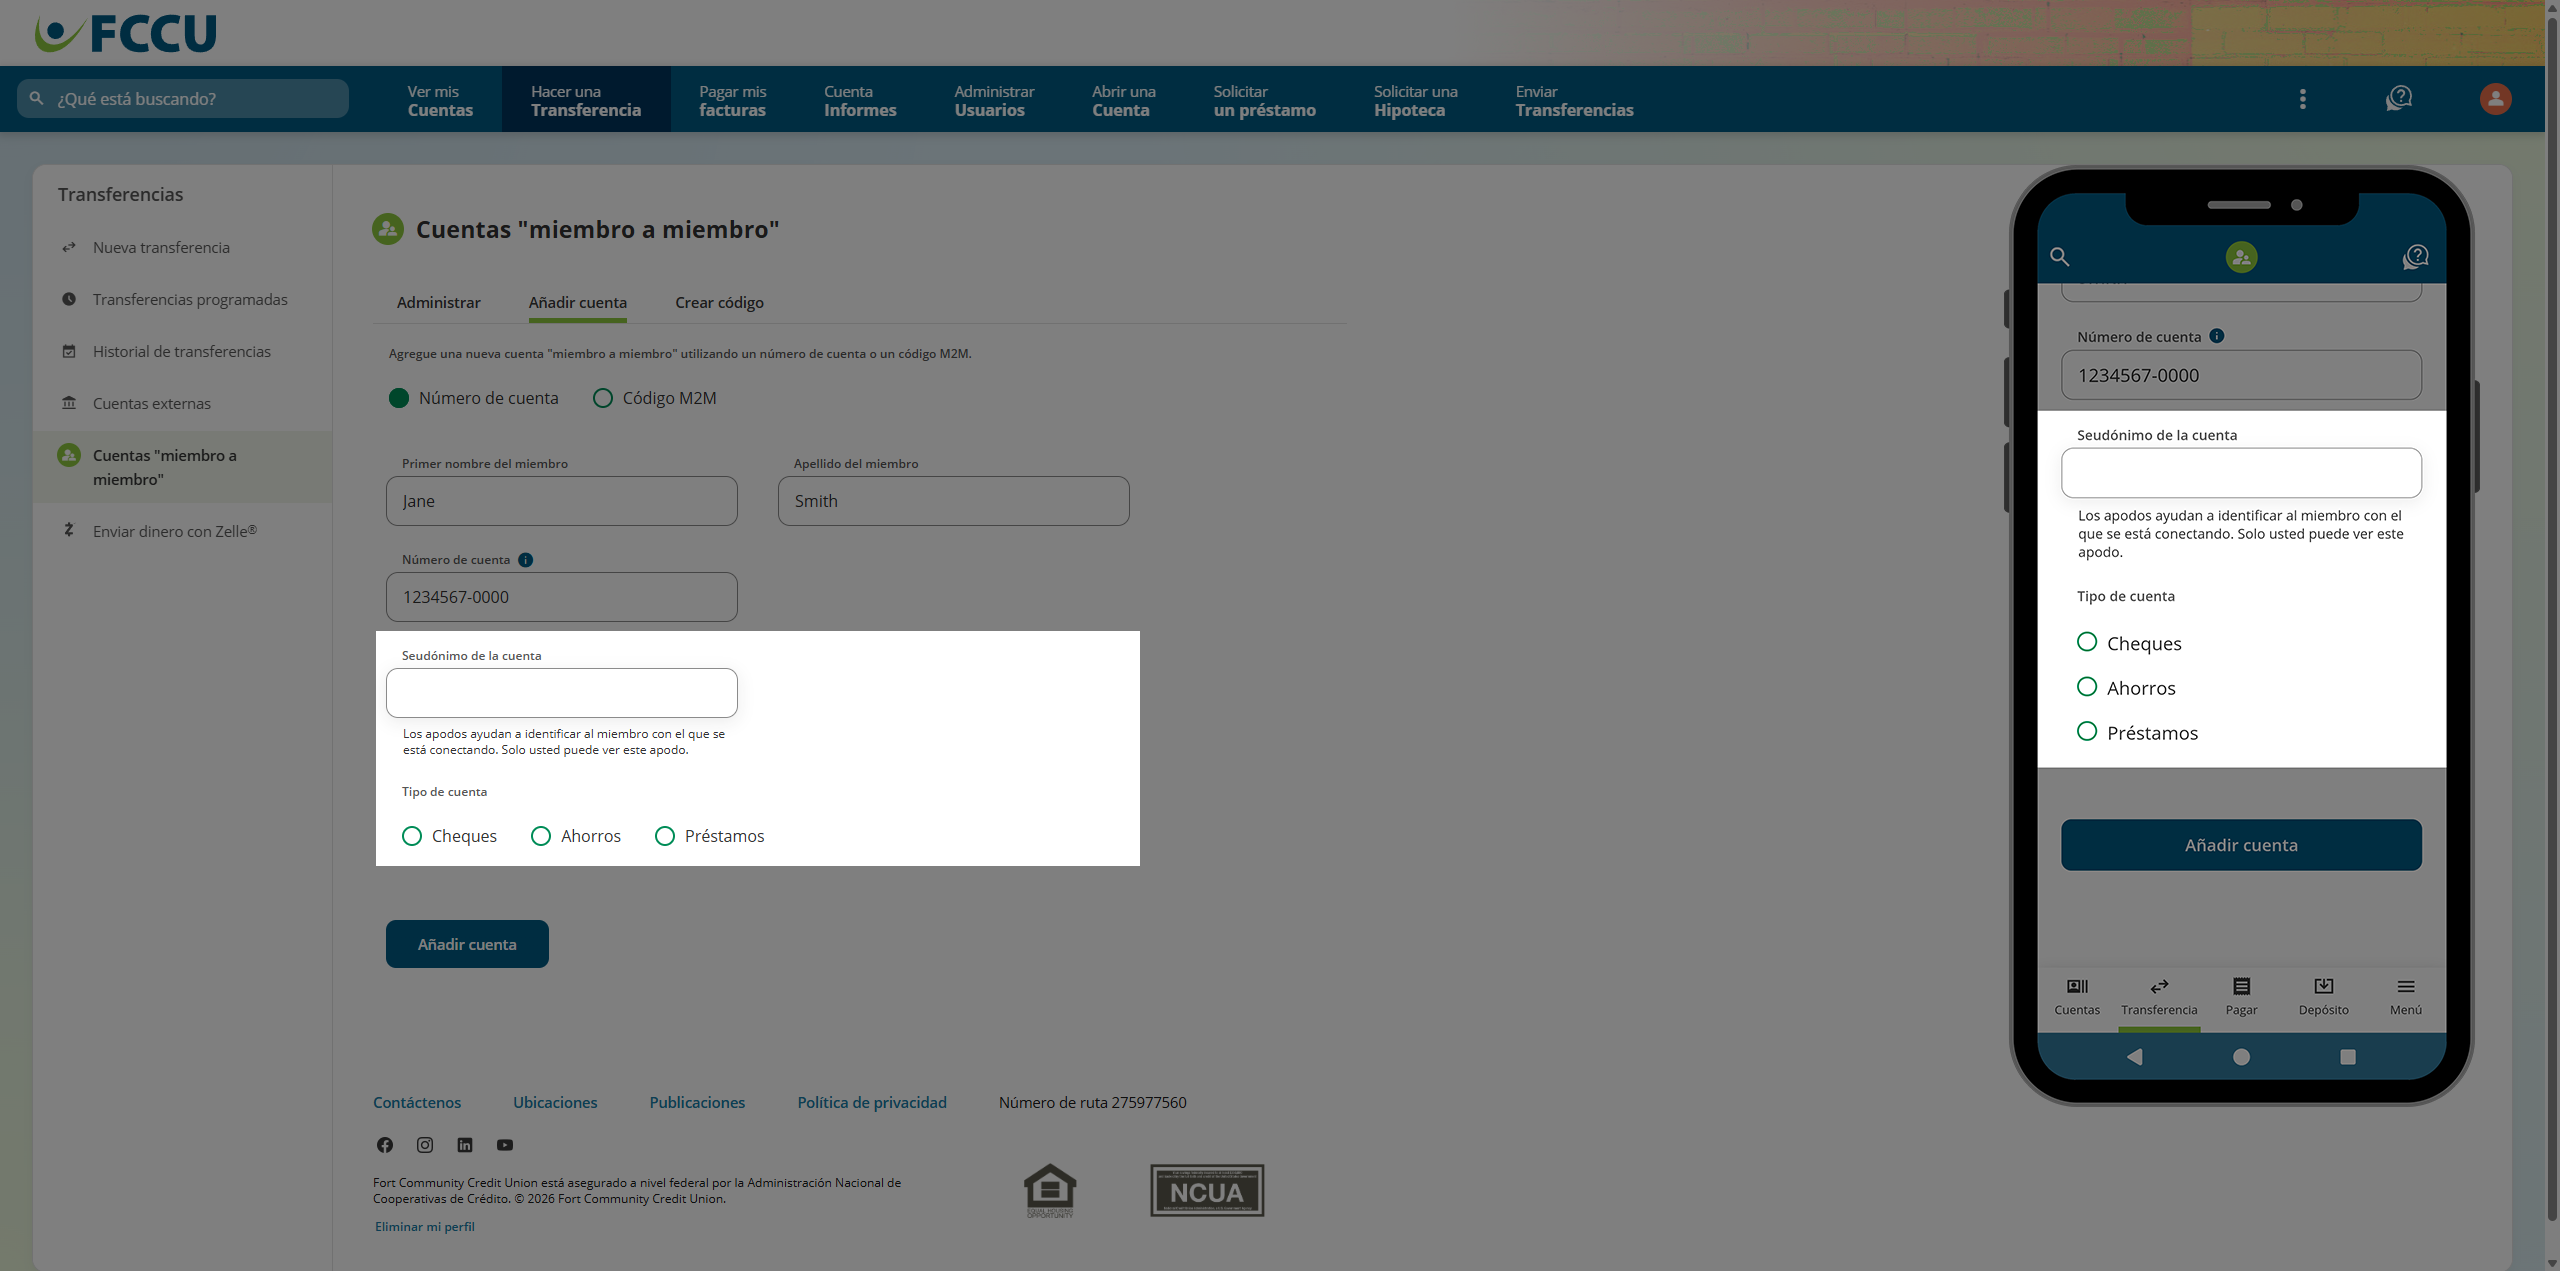Open Solicitar un préstamo menu

(1264, 100)
